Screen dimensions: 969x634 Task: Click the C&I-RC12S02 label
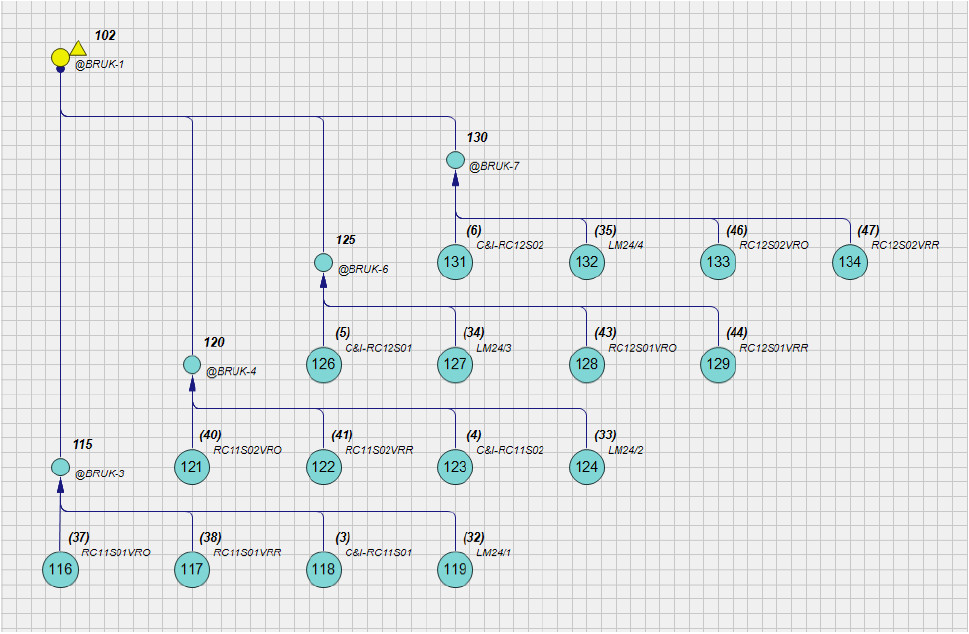click(x=509, y=245)
